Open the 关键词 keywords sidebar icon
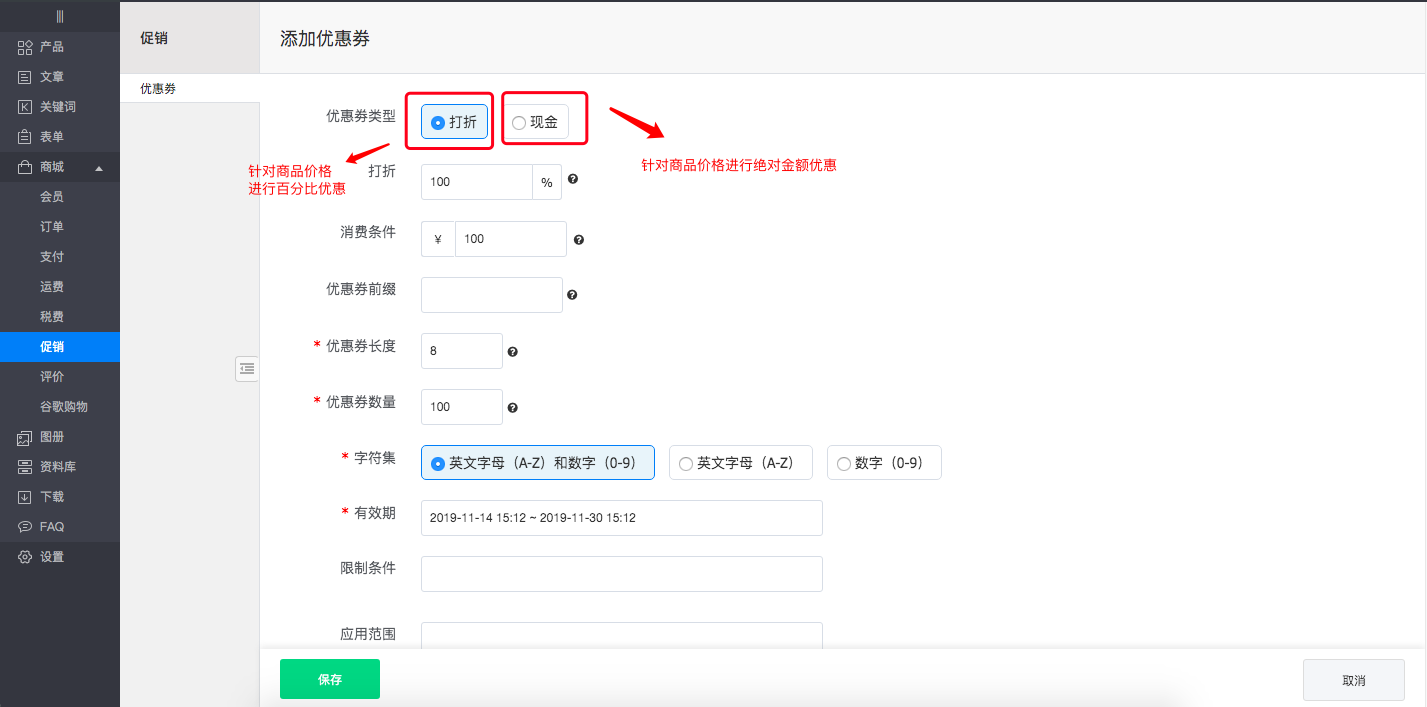Image resolution: width=1427 pixels, height=707 pixels. (25, 107)
